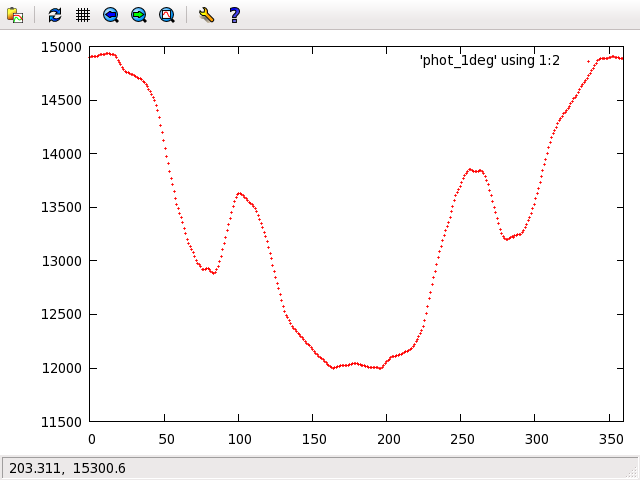The height and width of the screenshot is (480, 640).
Task: Apply the next zoom settings
Action: coord(139,15)
